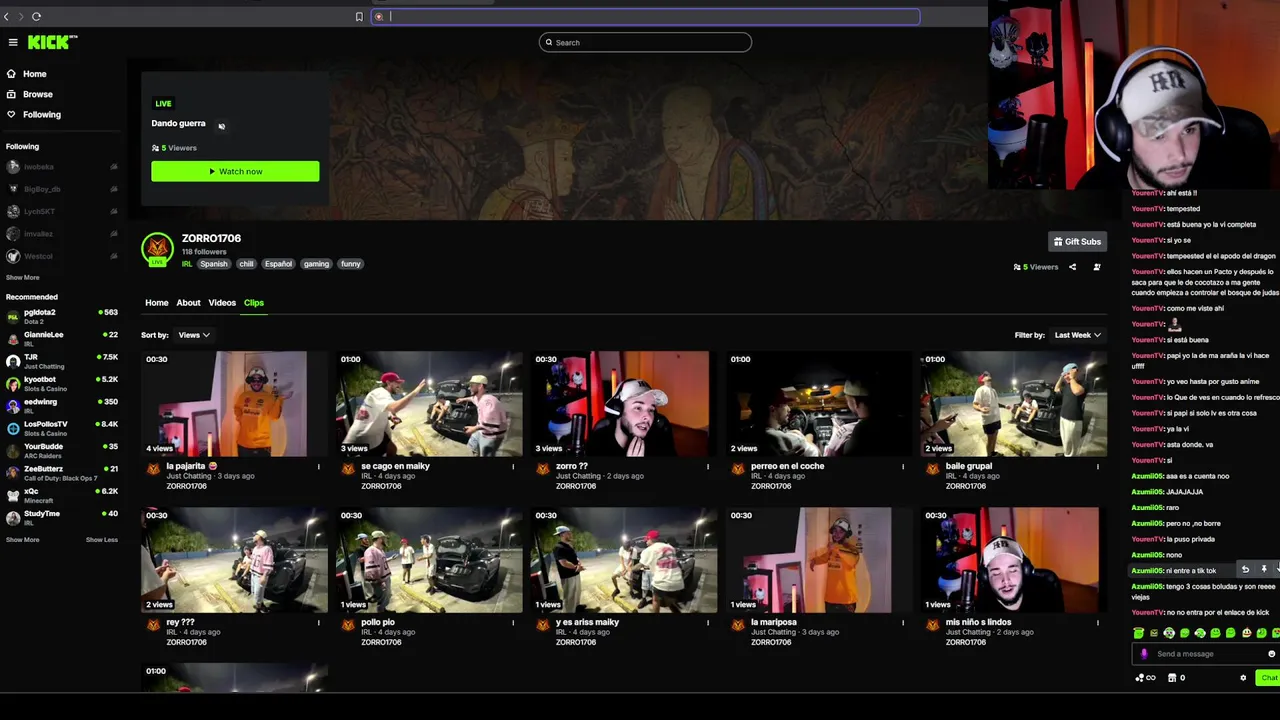Open the emoji picker in chat input

[1271, 654]
